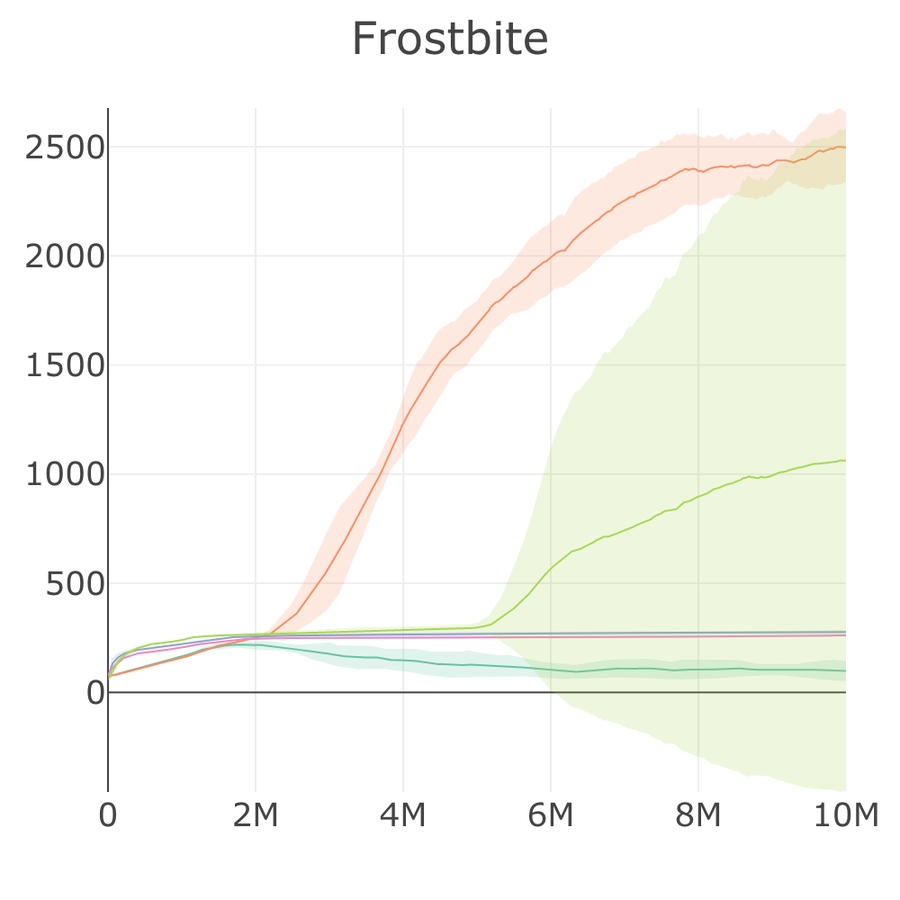
Task: Select the 6M x-axis tick label
Action: click(550, 815)
